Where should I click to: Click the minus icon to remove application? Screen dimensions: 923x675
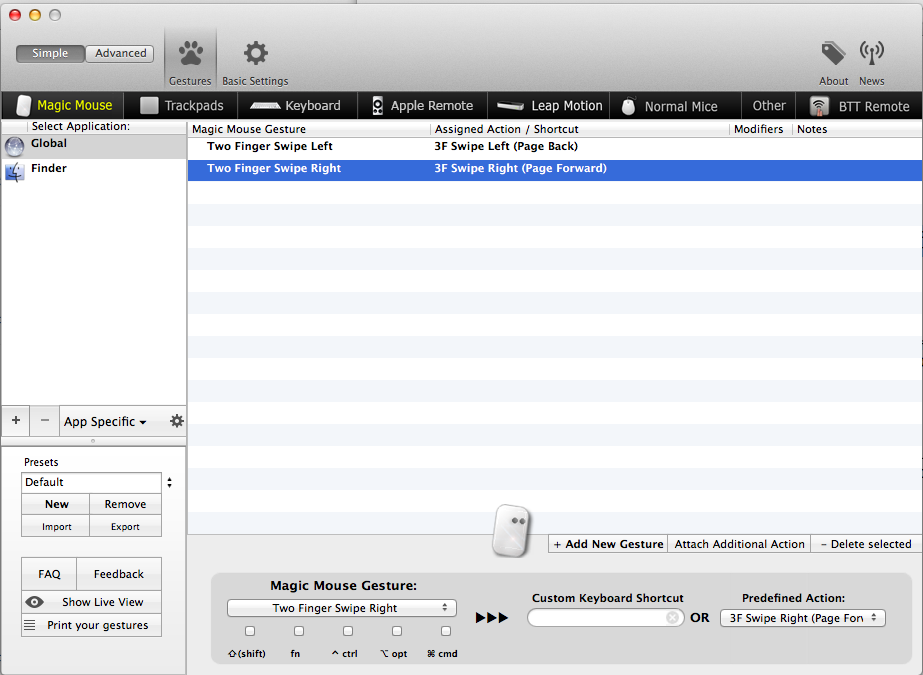click(x=45, y=421)
